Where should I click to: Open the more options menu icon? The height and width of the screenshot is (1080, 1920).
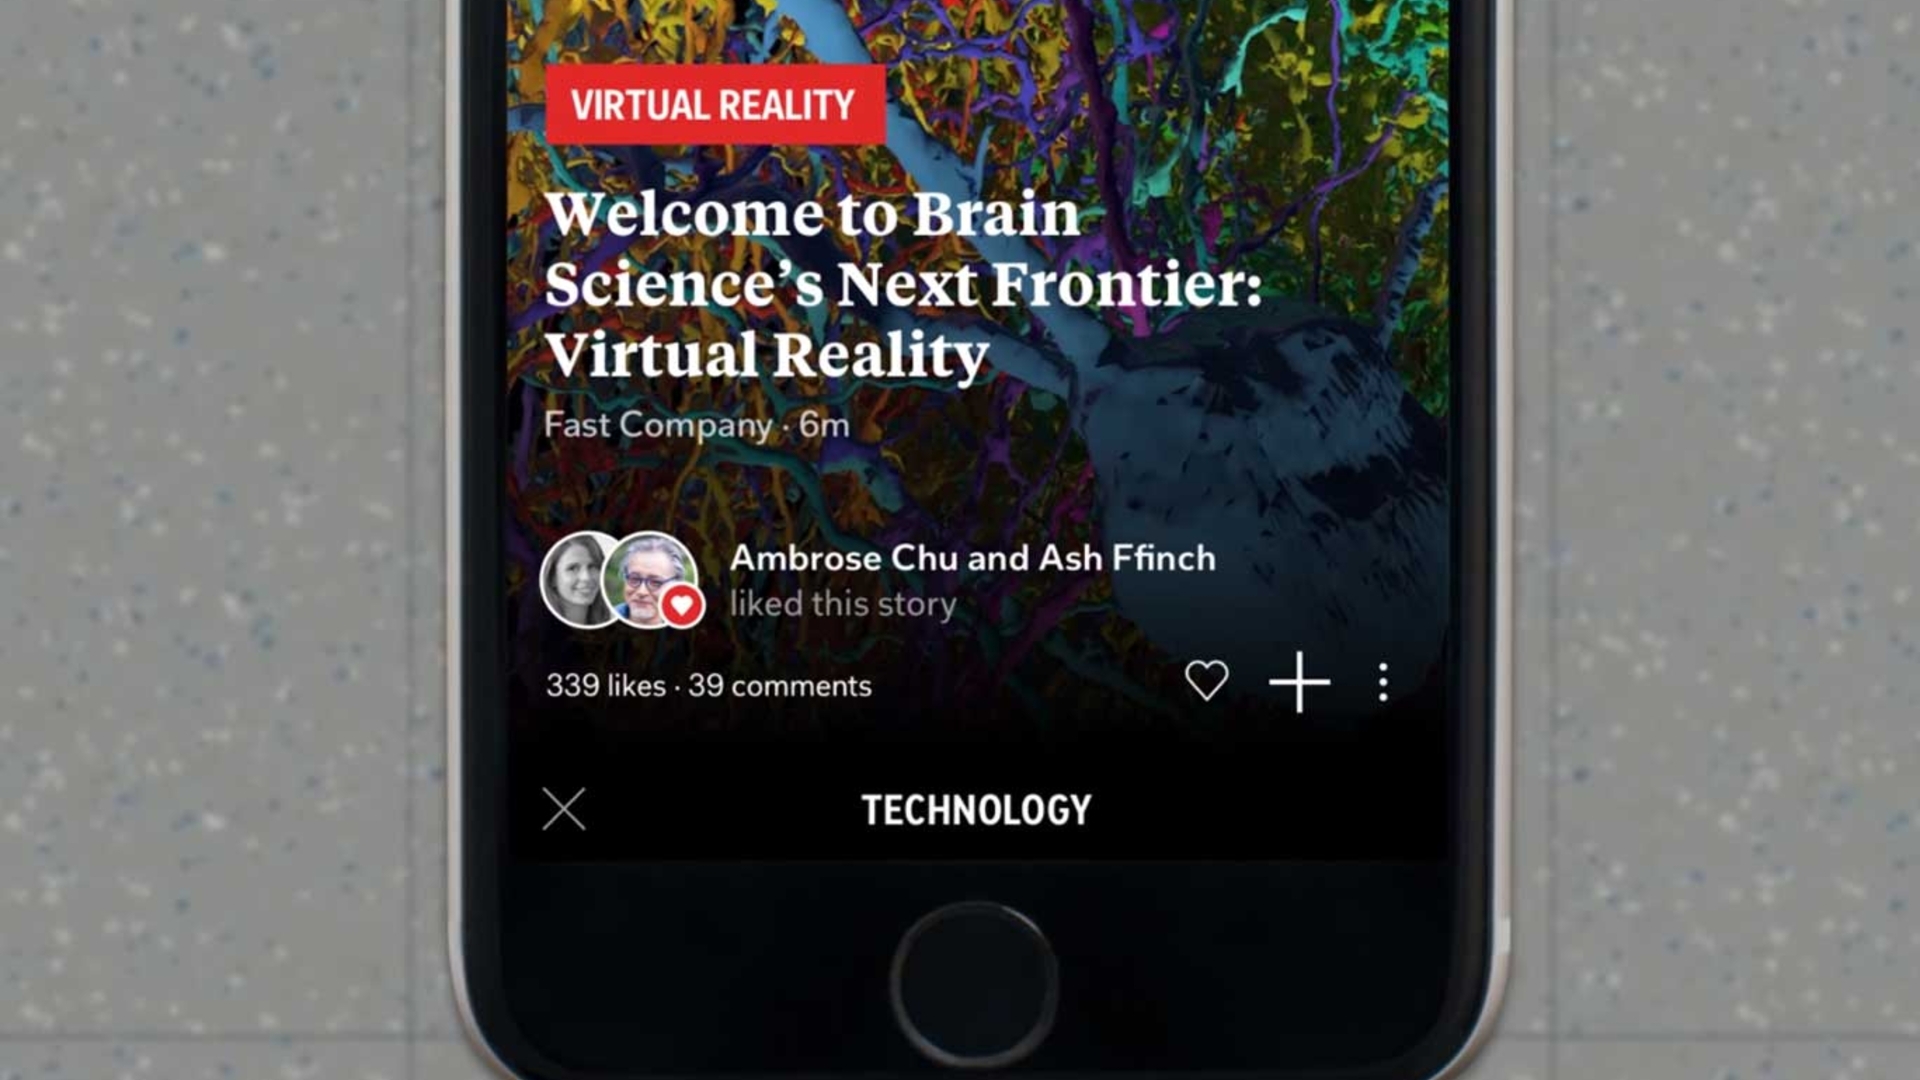pos(1383,683)
